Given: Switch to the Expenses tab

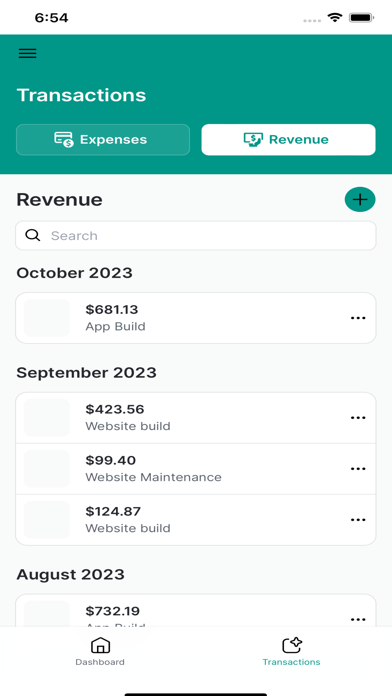Looking at the screenshot, I should click(103, 140).
